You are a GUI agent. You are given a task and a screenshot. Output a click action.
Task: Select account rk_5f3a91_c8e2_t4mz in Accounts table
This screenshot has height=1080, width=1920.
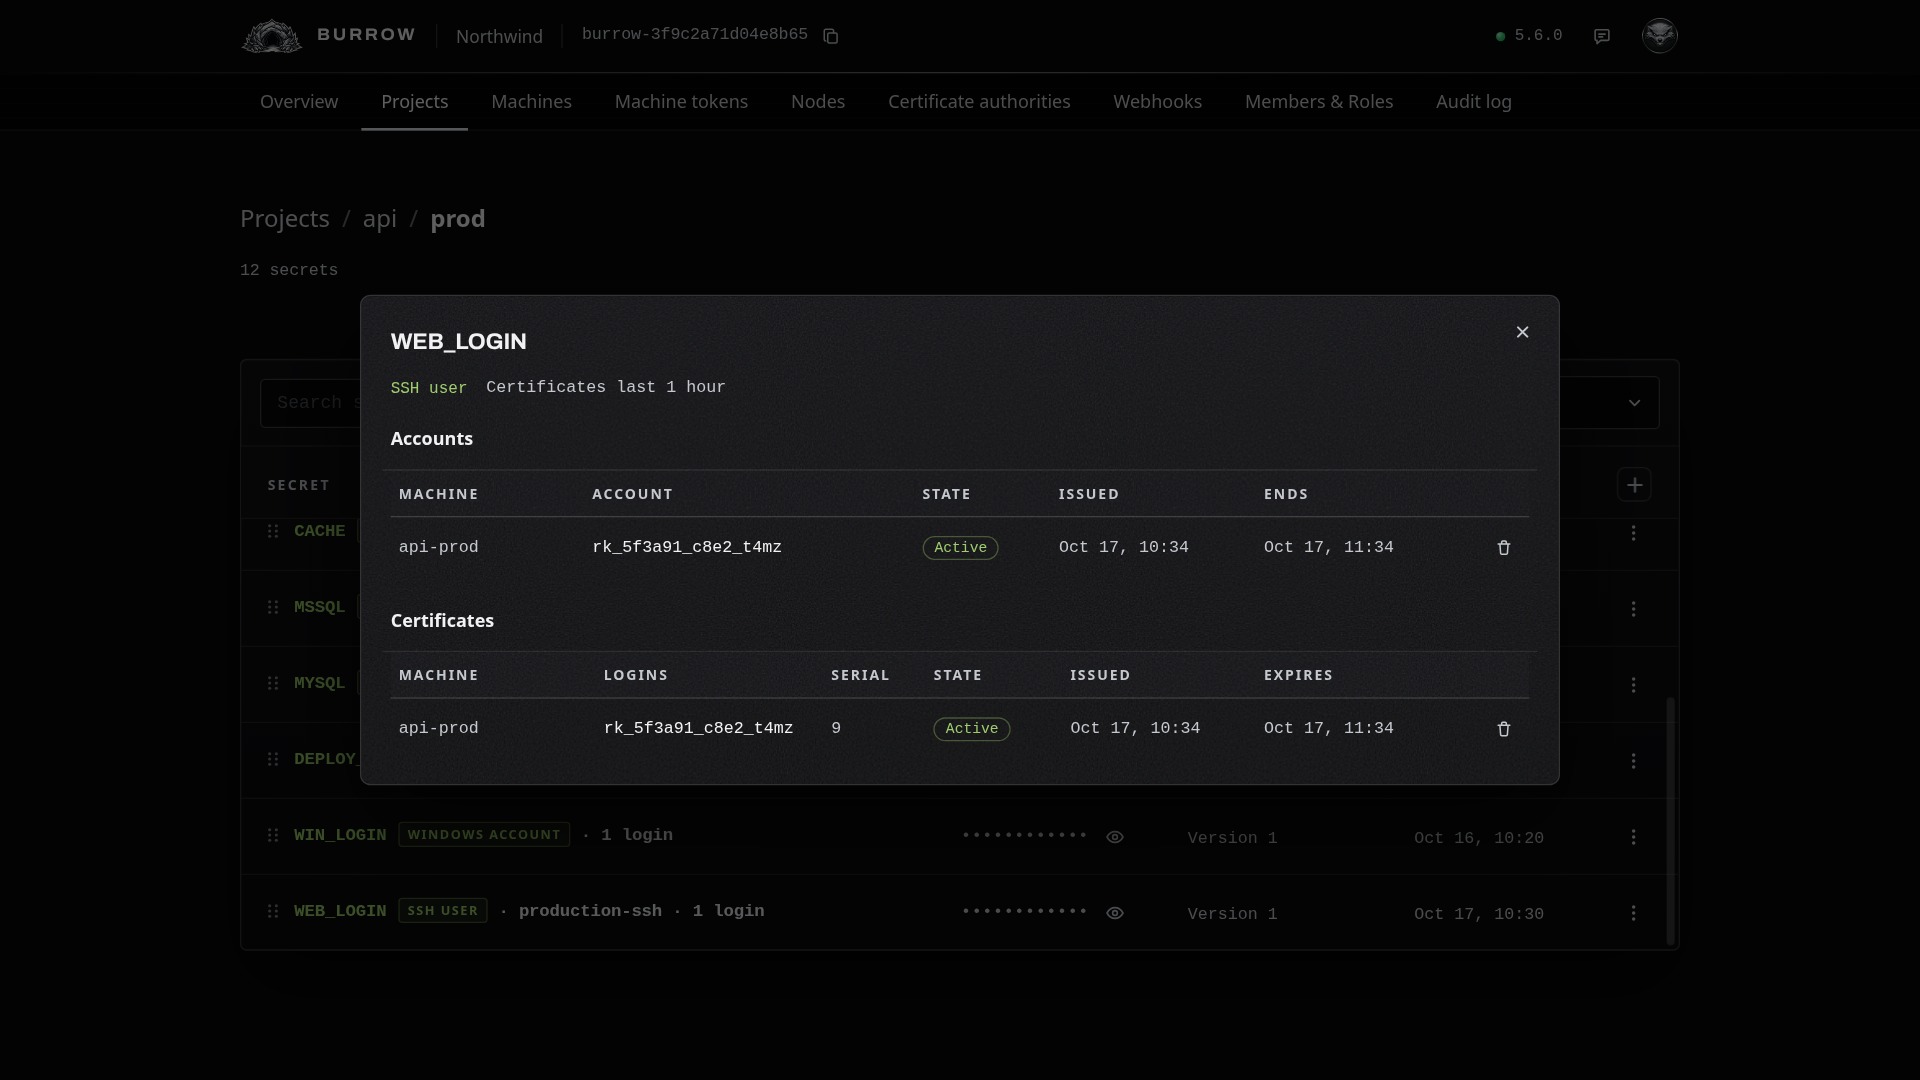click(687, 547)
